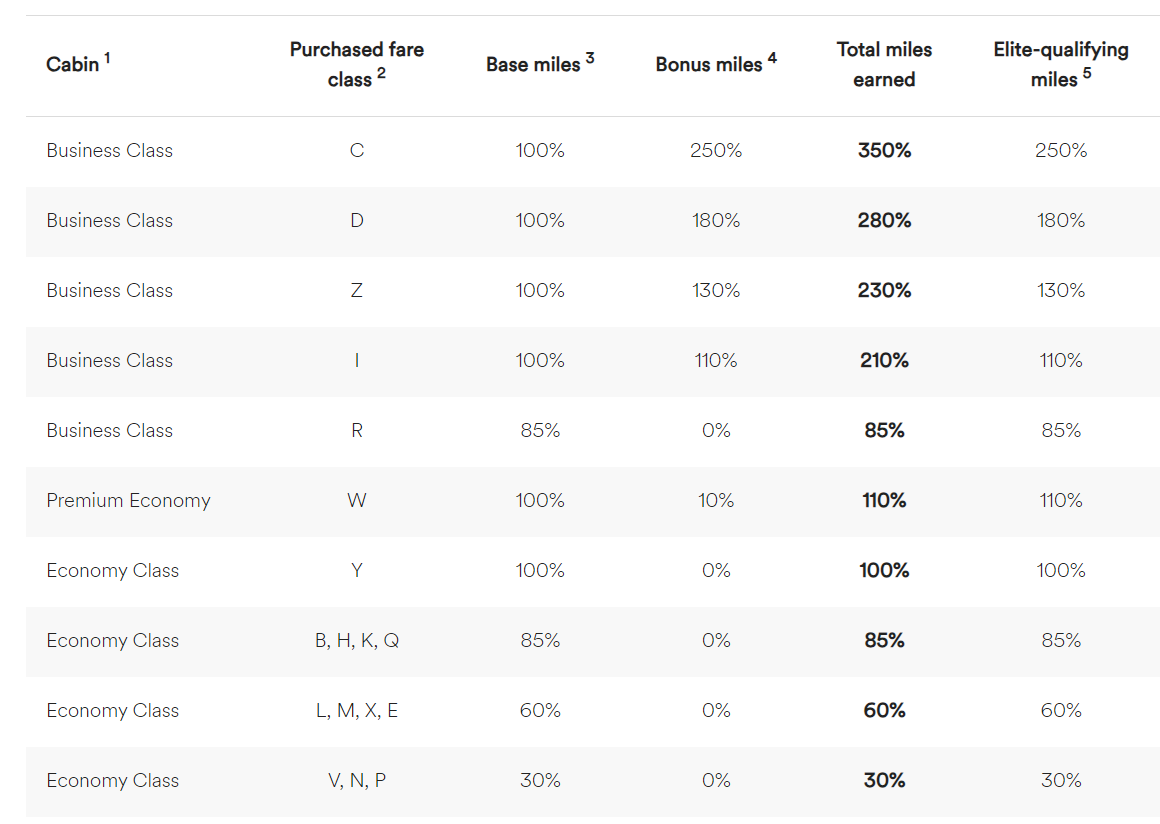
Task: Open footnote 2 after Purchased fare class
Action: pos(381,73)
